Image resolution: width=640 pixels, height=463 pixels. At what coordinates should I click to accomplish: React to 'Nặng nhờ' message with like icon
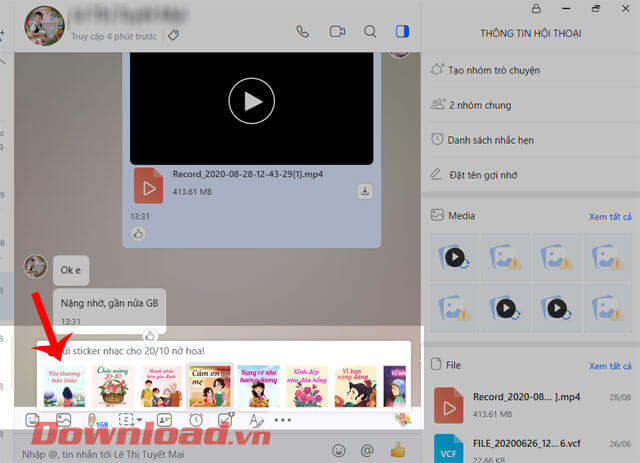150,336
